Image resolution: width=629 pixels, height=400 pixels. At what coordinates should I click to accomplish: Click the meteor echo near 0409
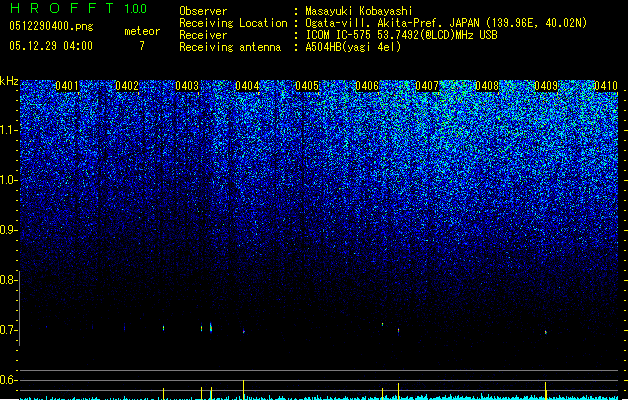click(x=546, y=332)
